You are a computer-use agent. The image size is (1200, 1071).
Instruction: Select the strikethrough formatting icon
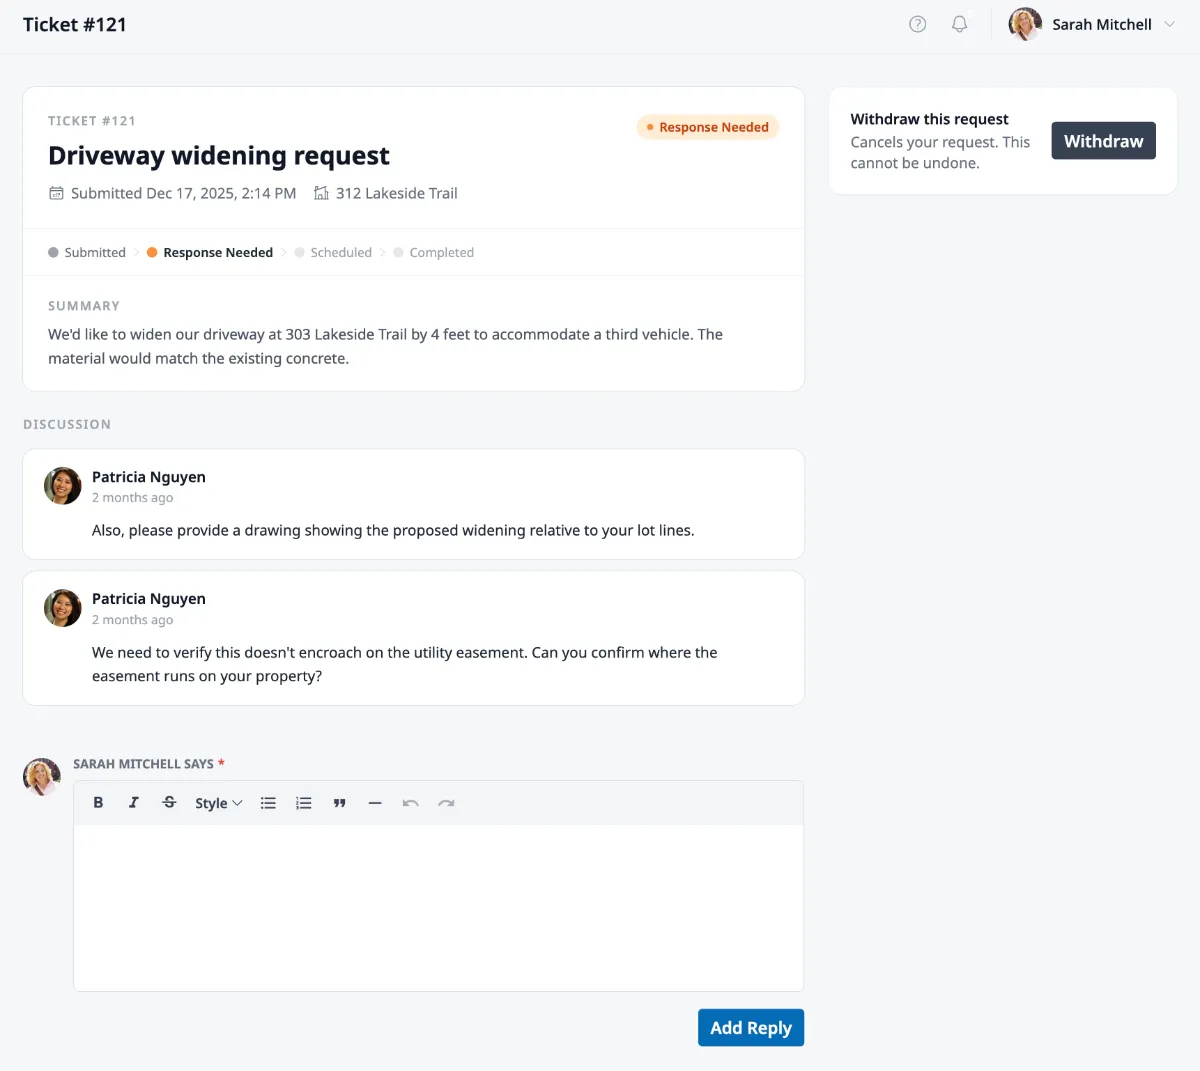point(169,802)
